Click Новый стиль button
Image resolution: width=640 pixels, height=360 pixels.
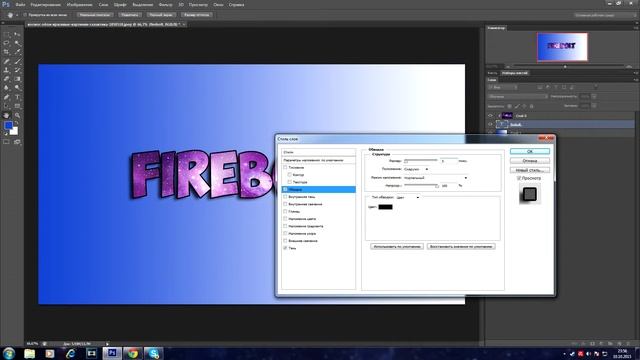coord(530,170)
